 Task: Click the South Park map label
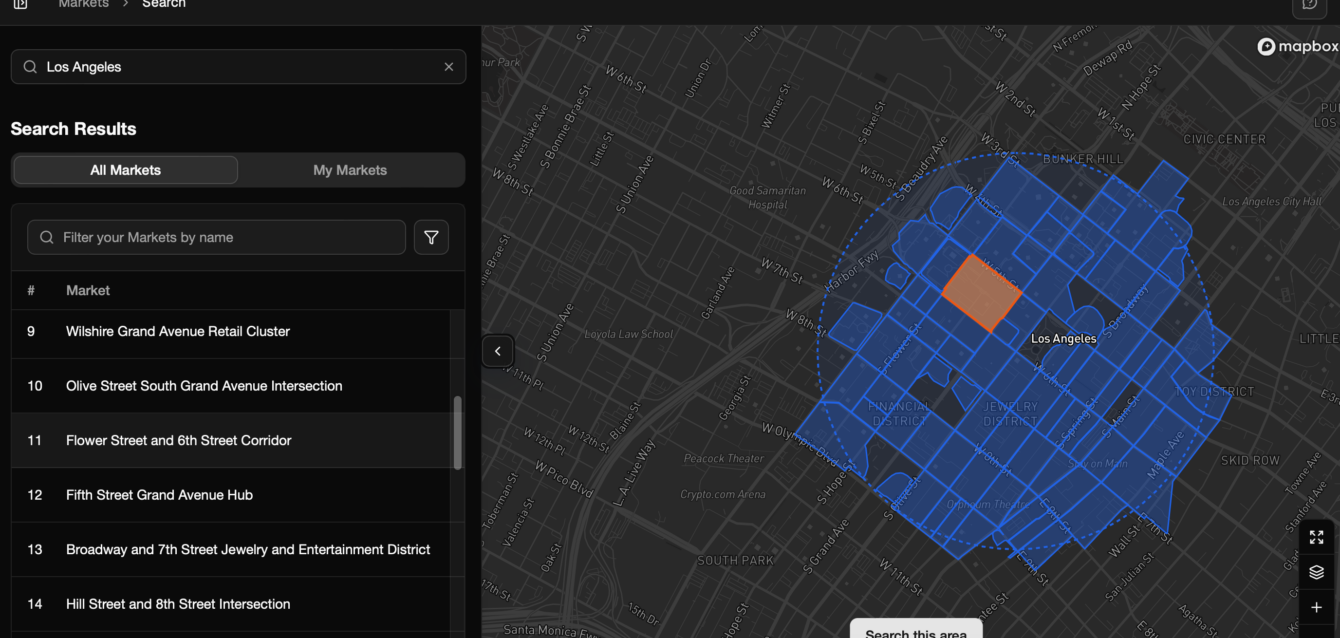738,561
